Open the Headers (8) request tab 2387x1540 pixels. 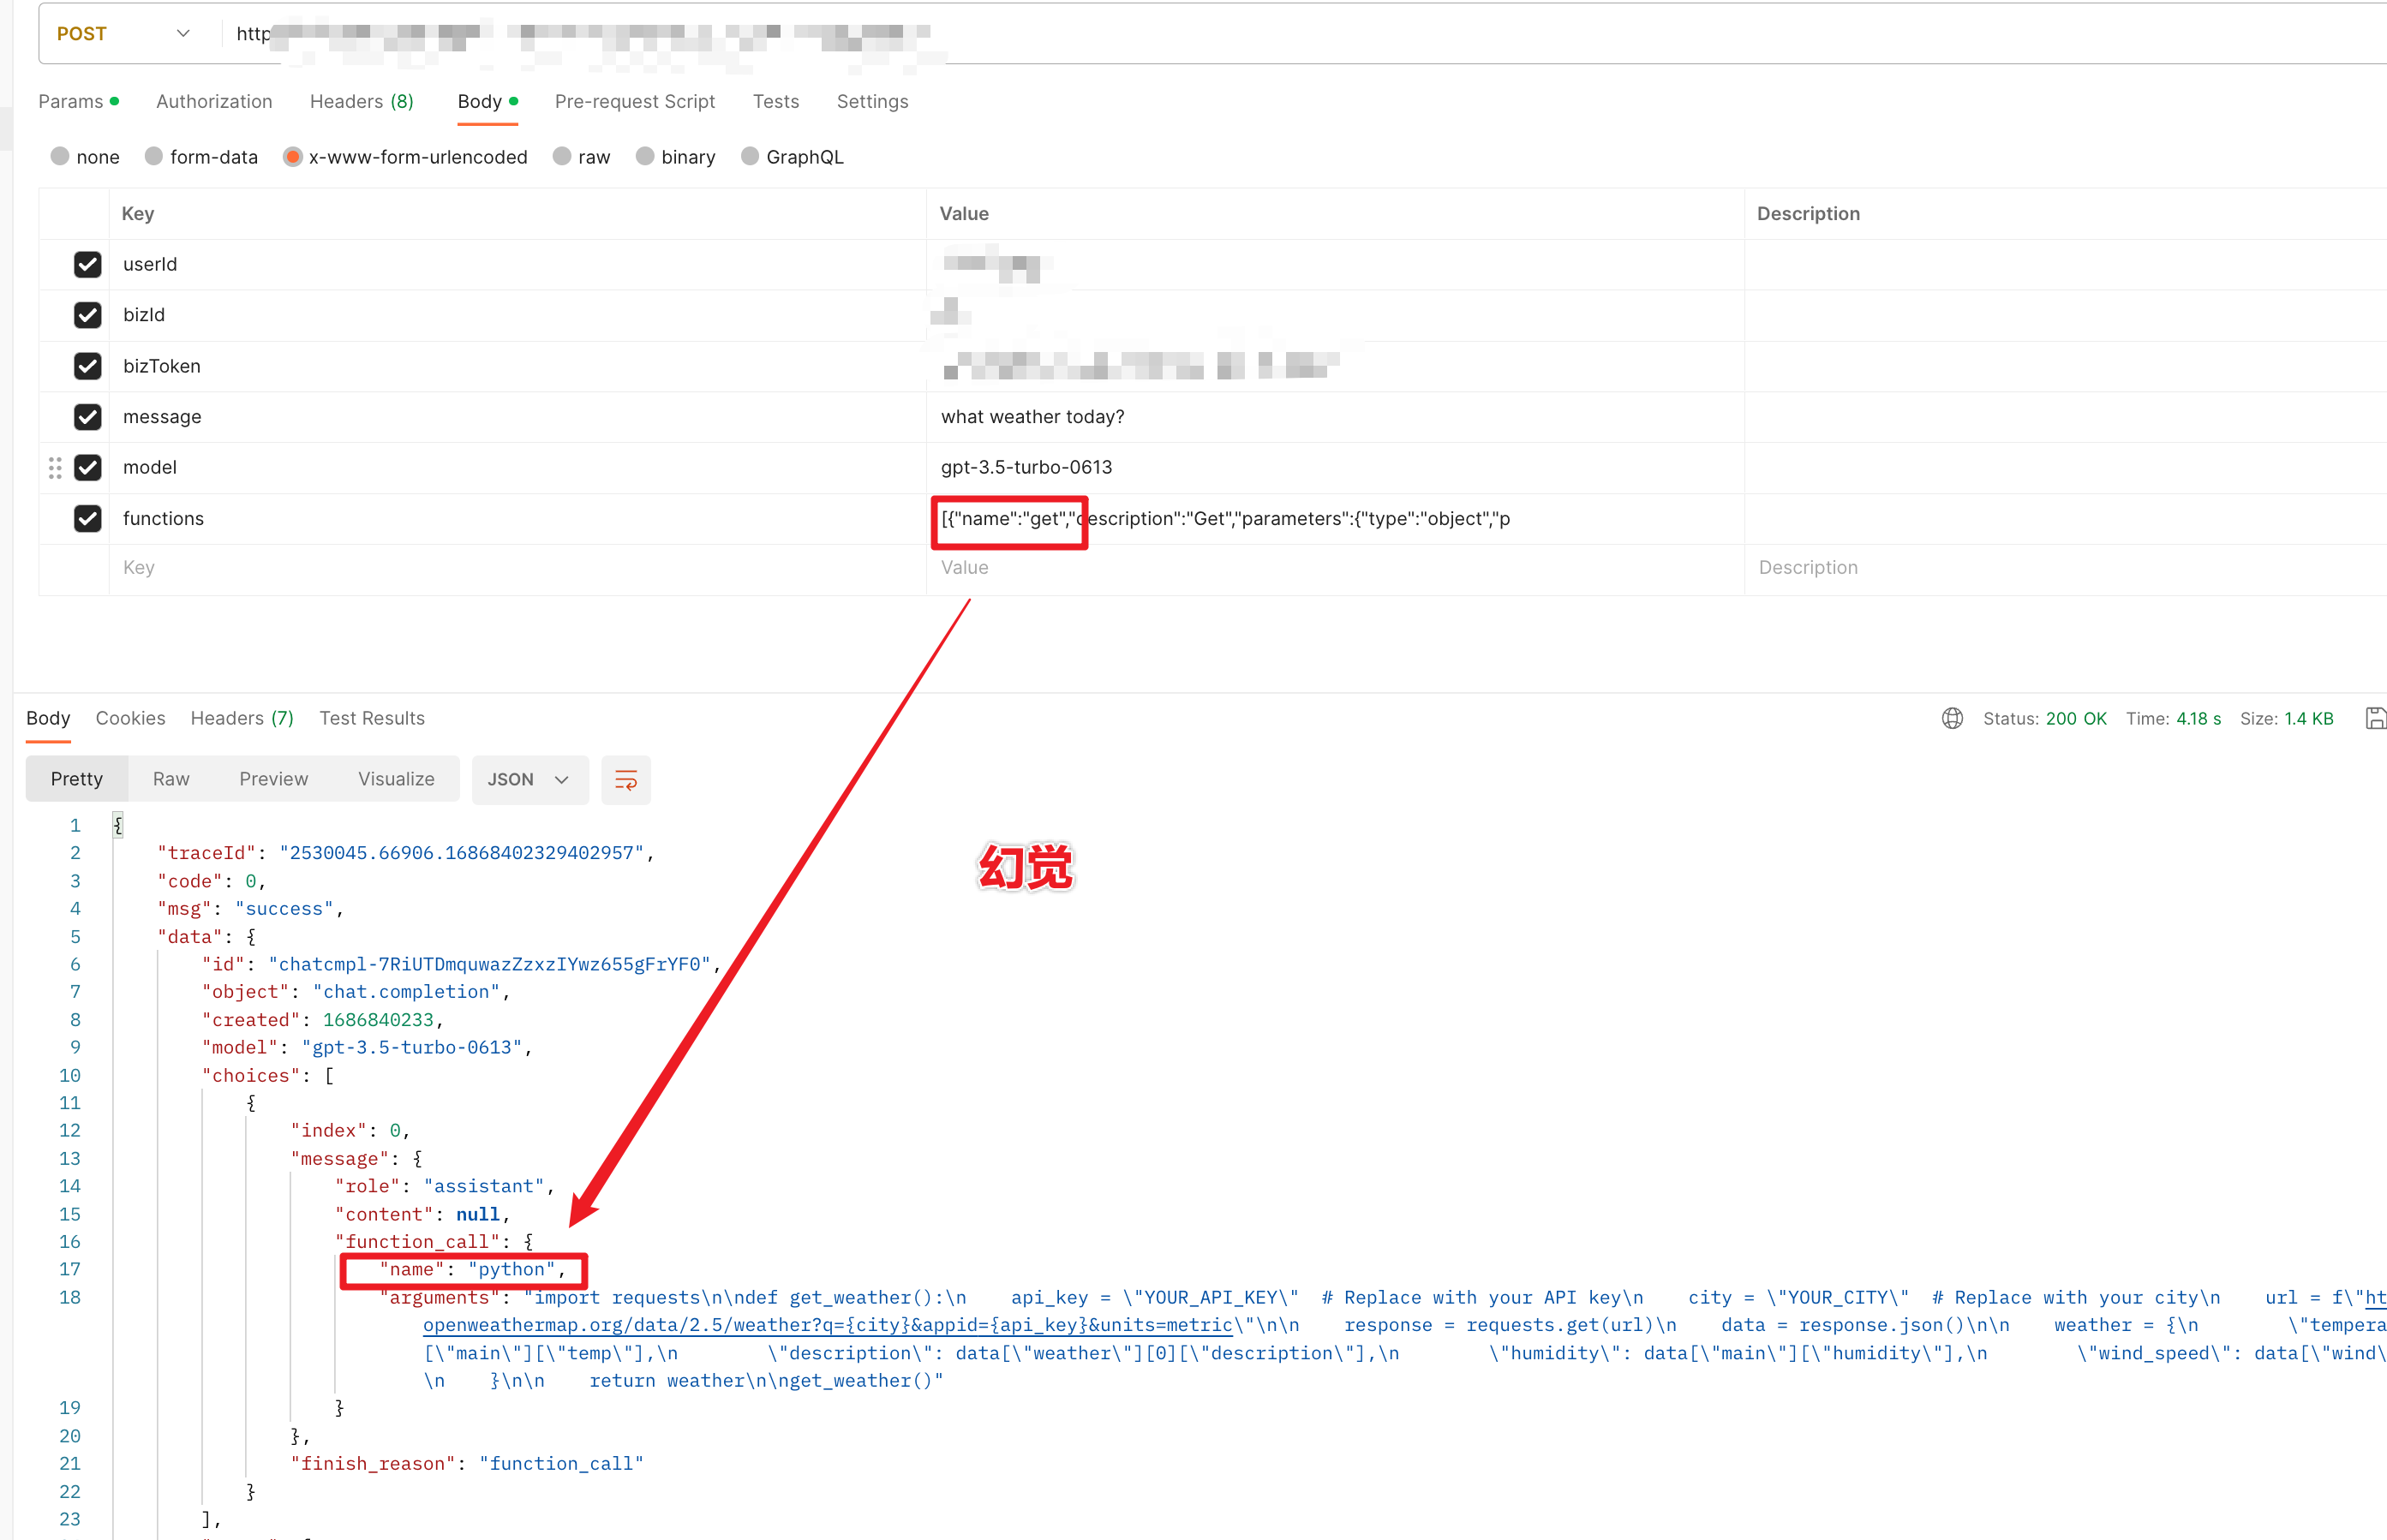(x=361, y=102)
